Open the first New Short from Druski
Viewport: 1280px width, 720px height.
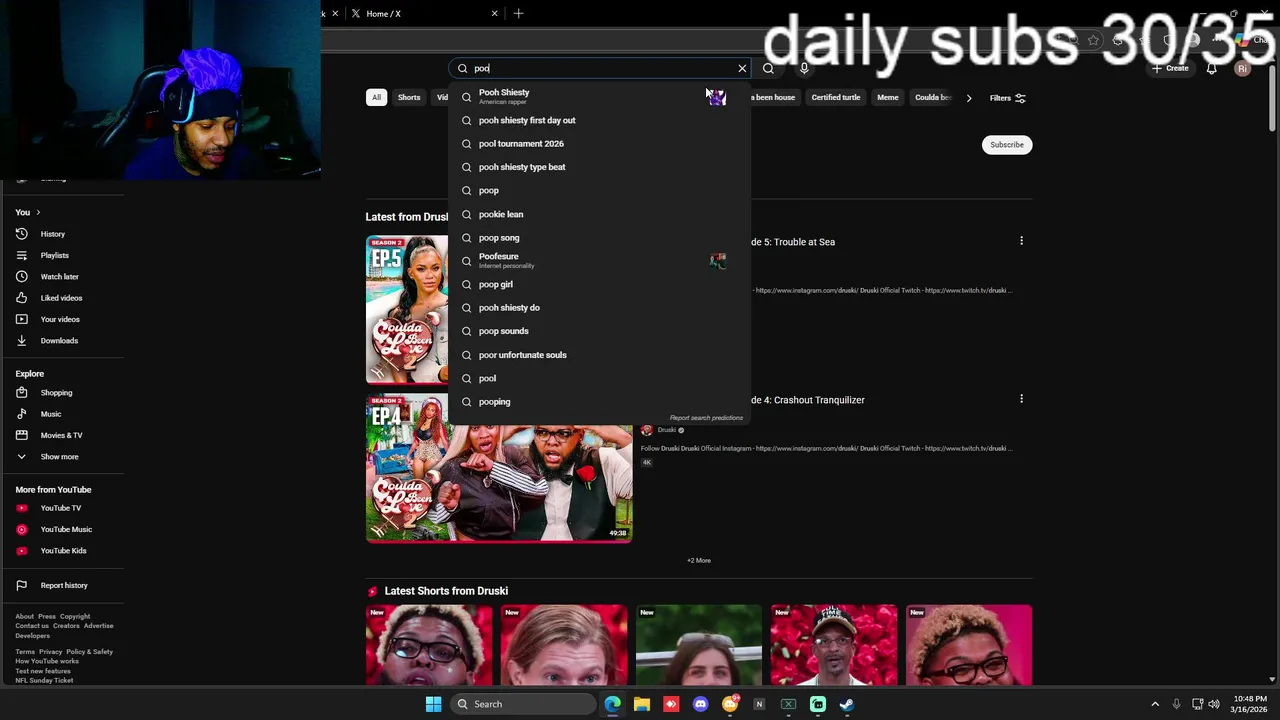pyautogui.click(x=429, y=645)
